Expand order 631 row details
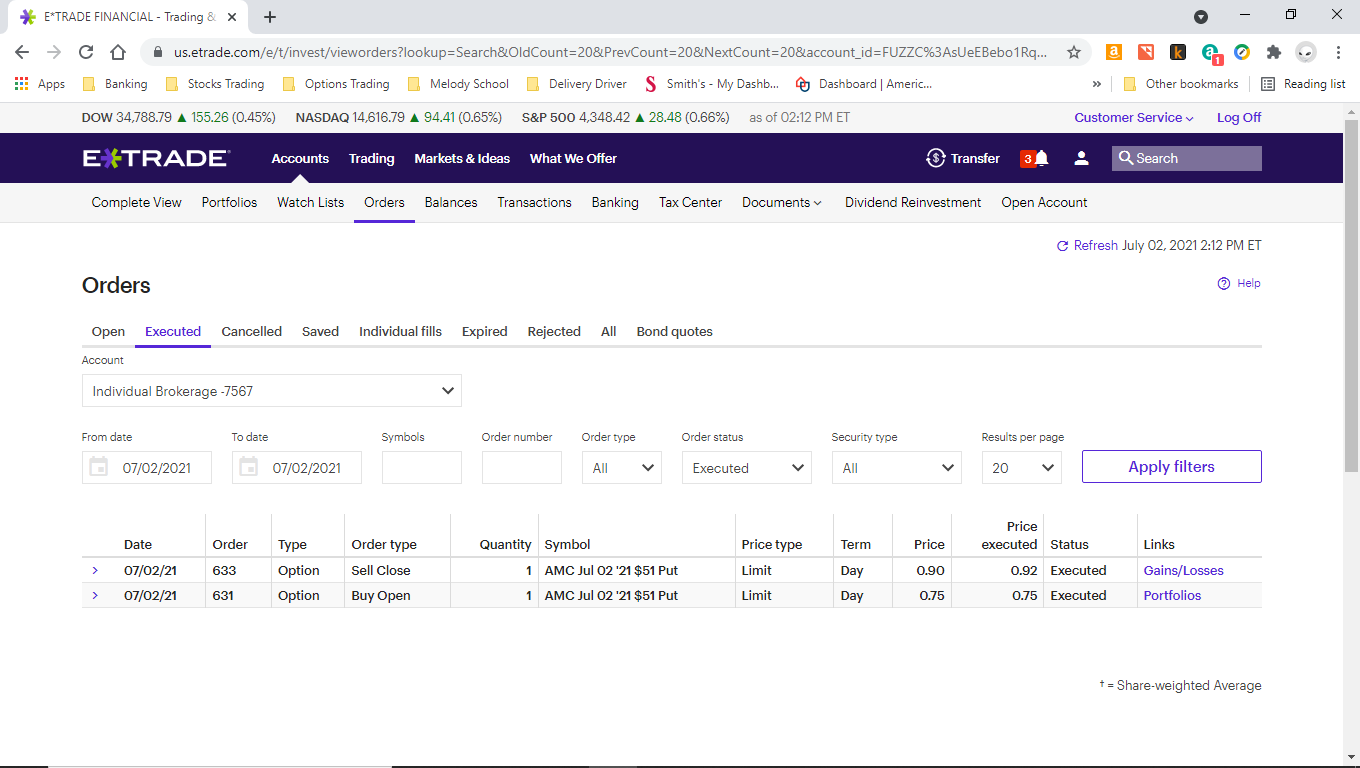The height and width of the screenshot is (768, 1360). point(95,595)
